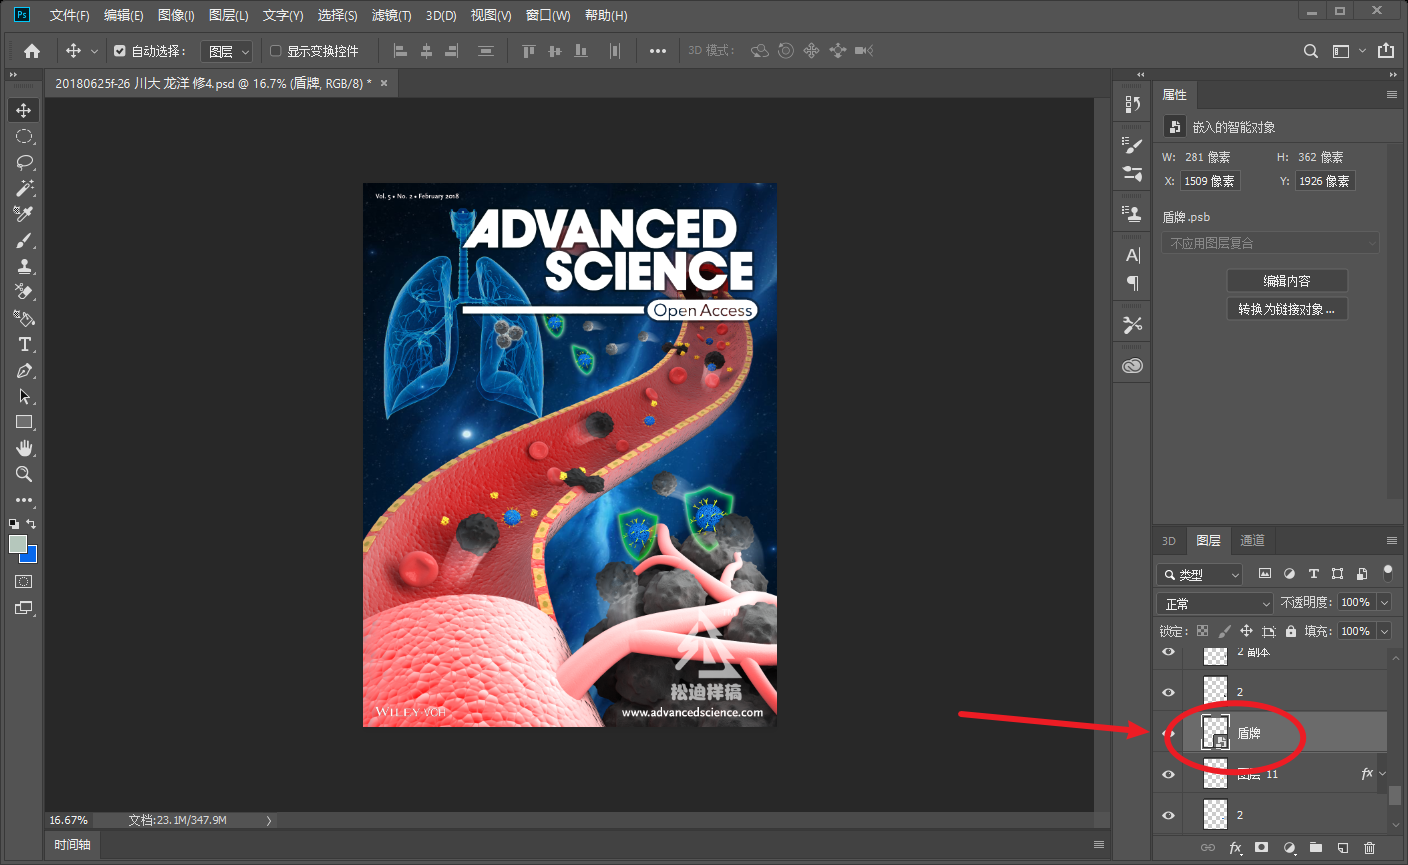
Task: Open the 滤镜(T) menu
Action: click(x=391, y=15)
